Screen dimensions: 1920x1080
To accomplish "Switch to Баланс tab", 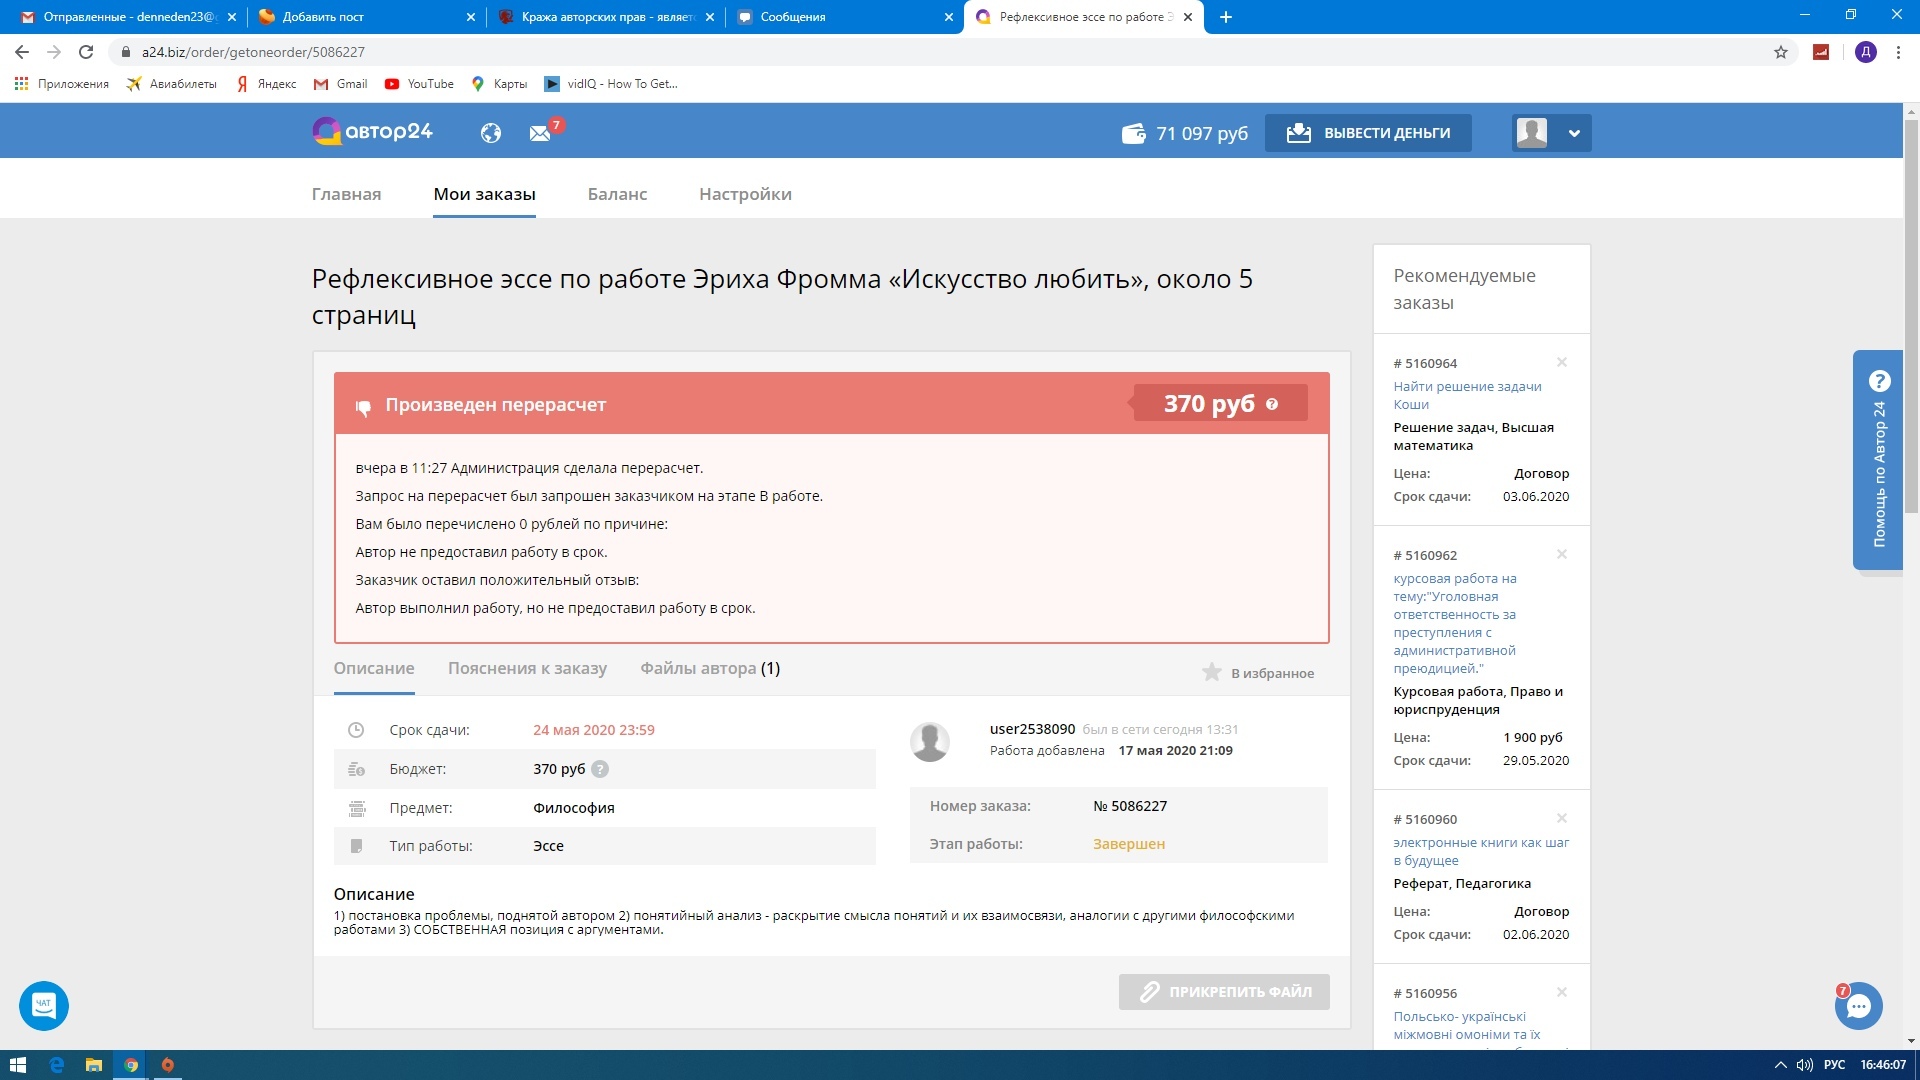I will [x=617, y=194].
